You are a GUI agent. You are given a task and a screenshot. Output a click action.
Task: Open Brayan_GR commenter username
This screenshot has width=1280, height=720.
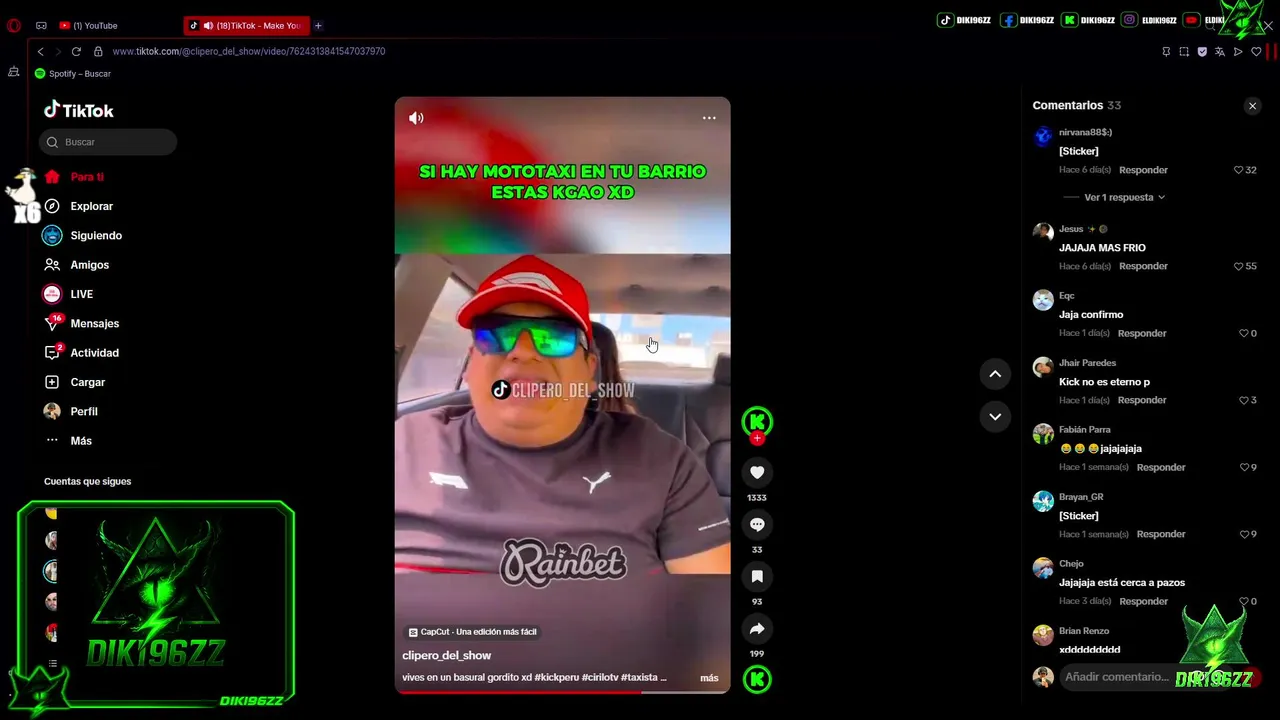pos(1081,497)
